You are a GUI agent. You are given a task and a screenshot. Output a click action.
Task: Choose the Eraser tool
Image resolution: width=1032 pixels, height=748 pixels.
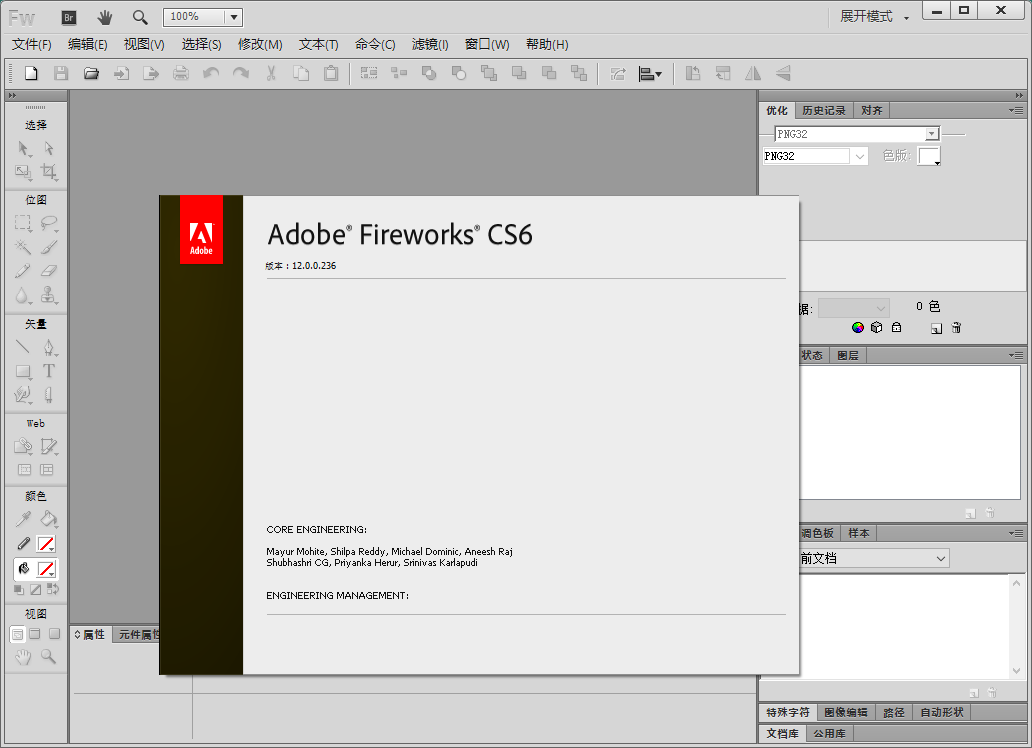coord(48,271)
